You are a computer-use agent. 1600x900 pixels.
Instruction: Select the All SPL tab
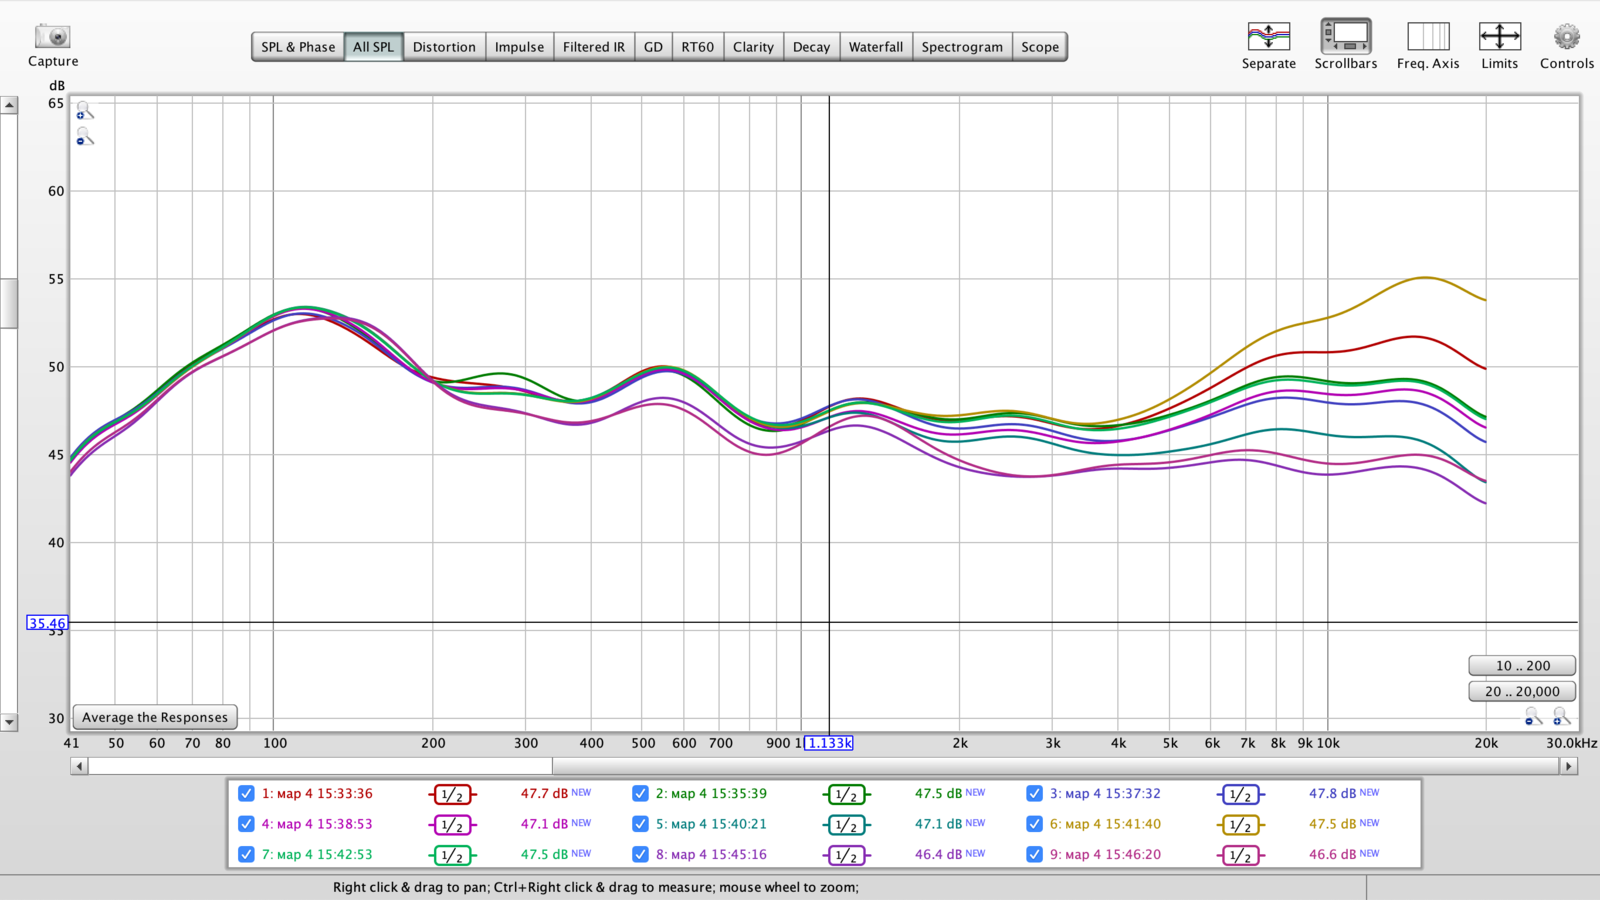click(373, 47)
